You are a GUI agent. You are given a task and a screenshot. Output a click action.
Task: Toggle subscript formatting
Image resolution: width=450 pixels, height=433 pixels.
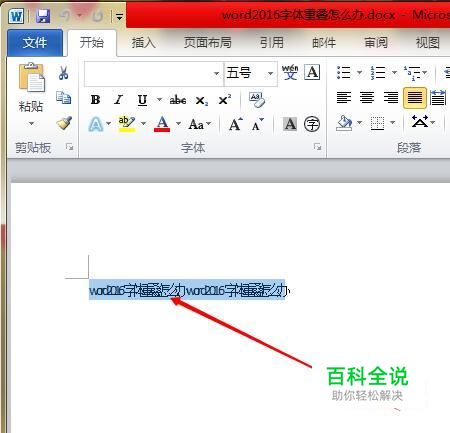(202, 100)
